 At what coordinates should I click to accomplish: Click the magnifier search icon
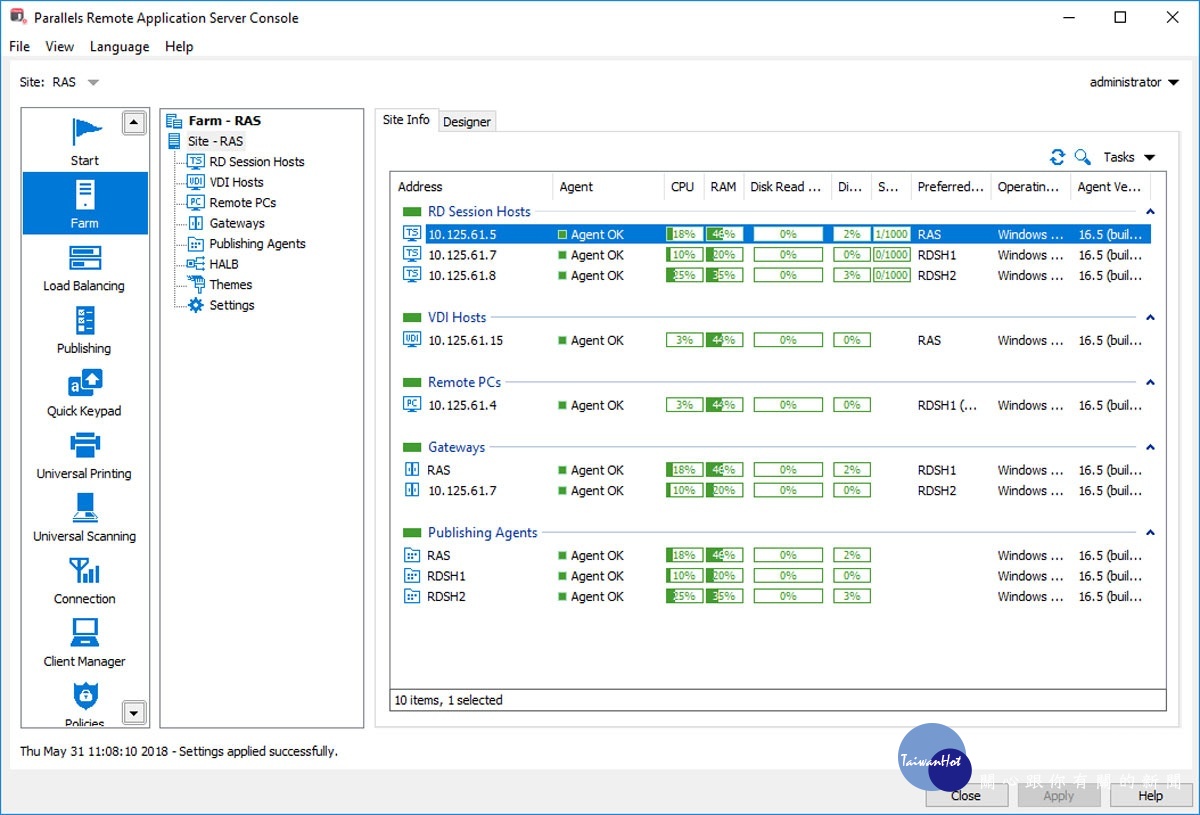click(x=1082, y=157)
